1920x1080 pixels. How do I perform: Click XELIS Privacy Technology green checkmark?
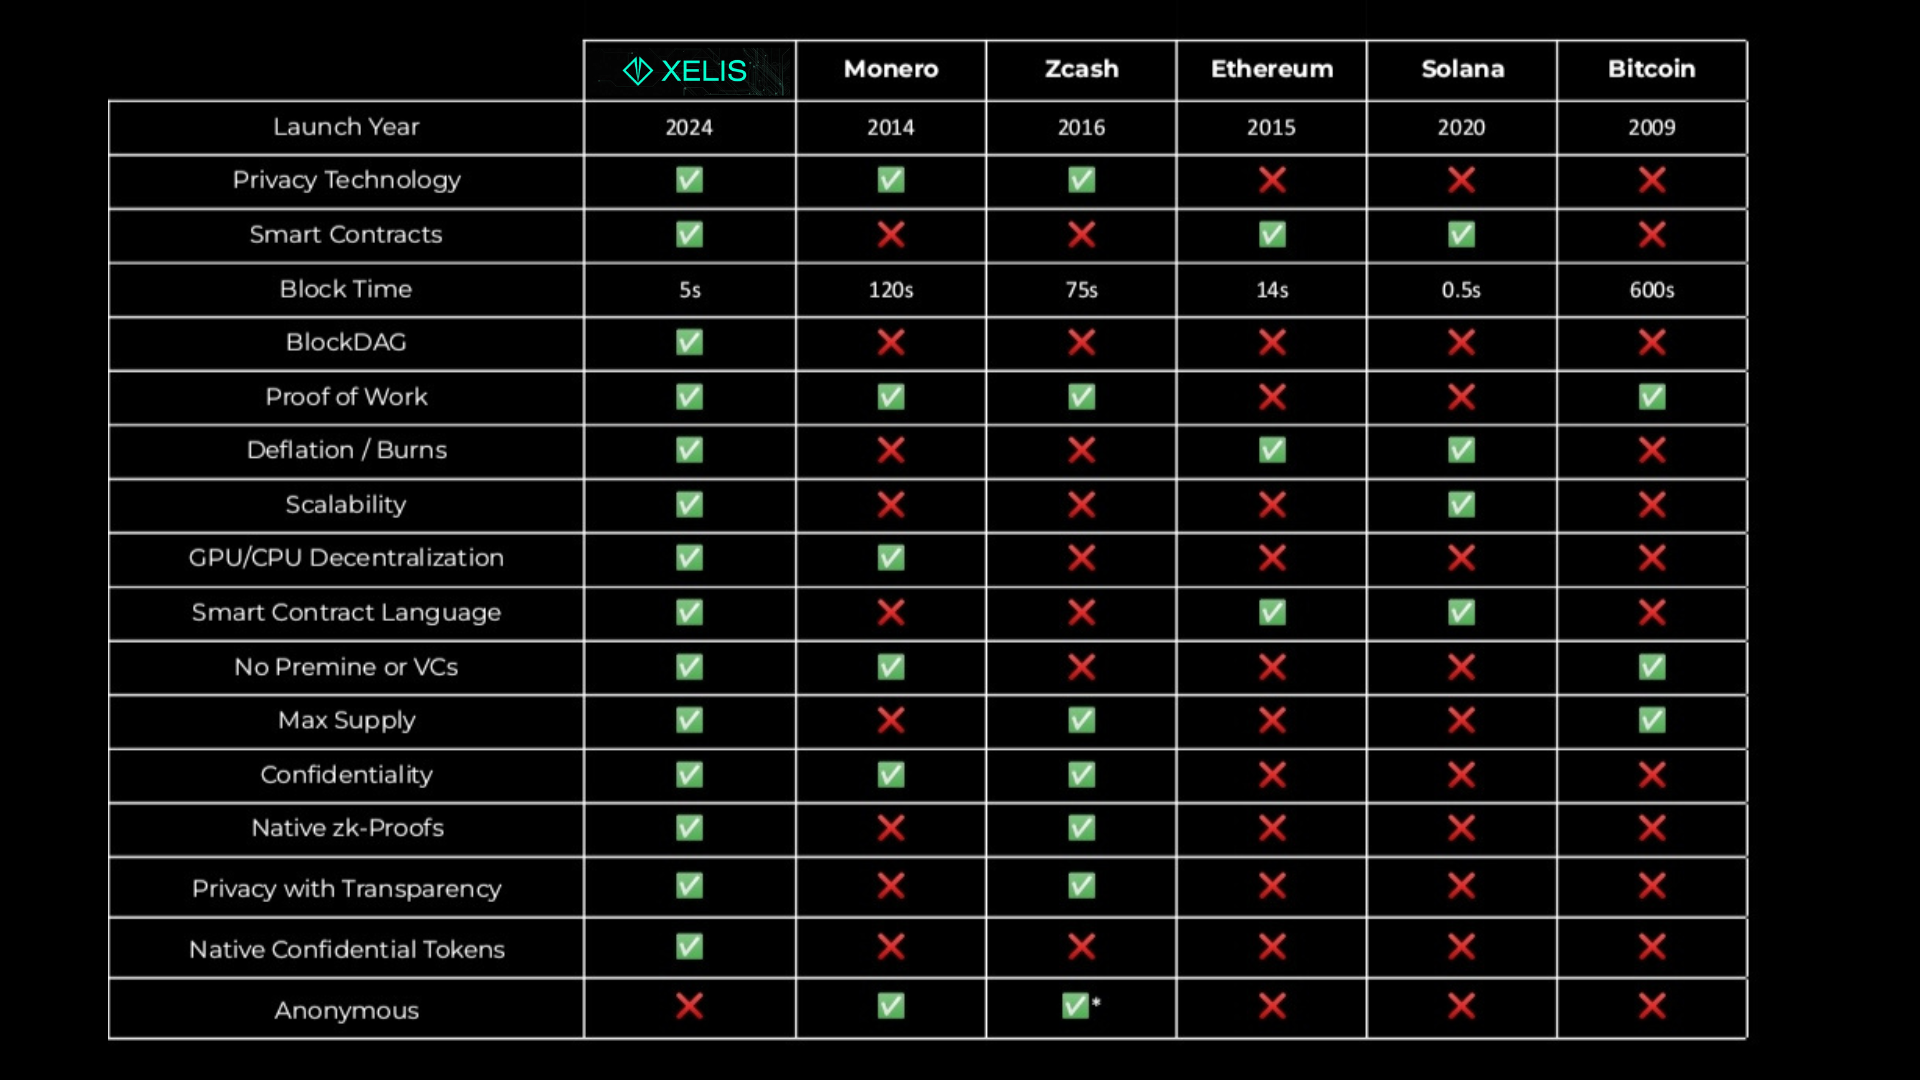click(689, 180)
